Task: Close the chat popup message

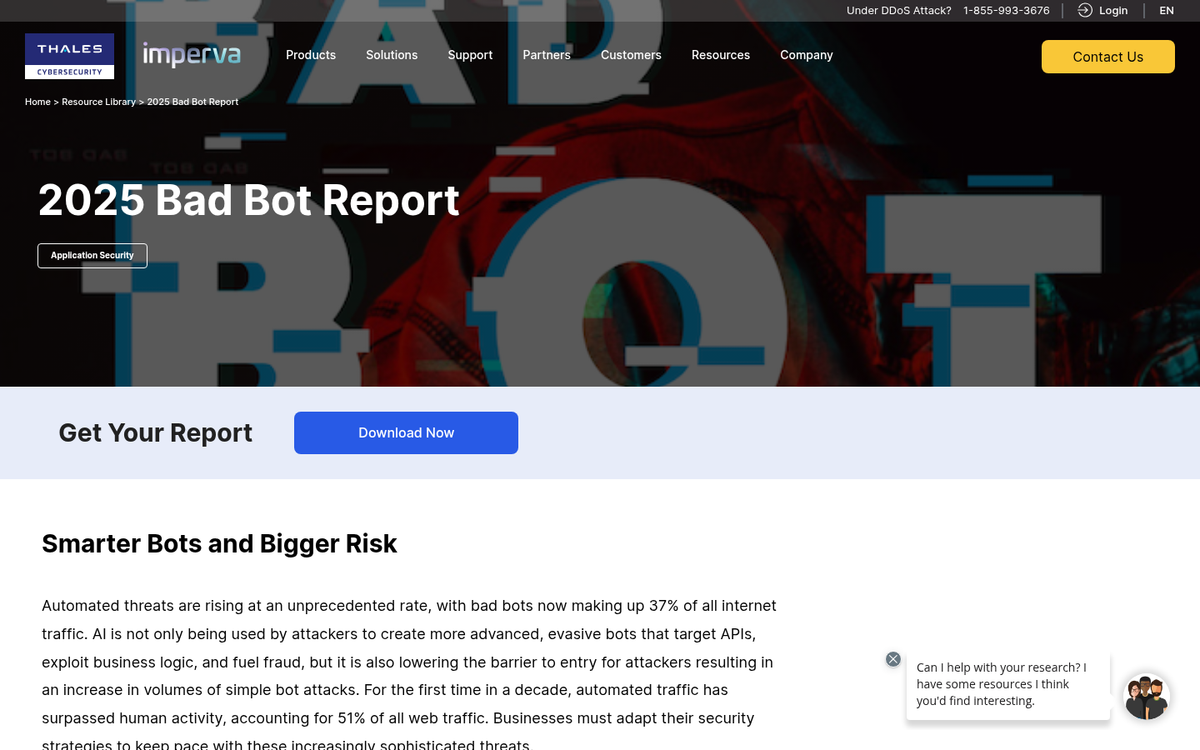Action: (x=893, y=659)
